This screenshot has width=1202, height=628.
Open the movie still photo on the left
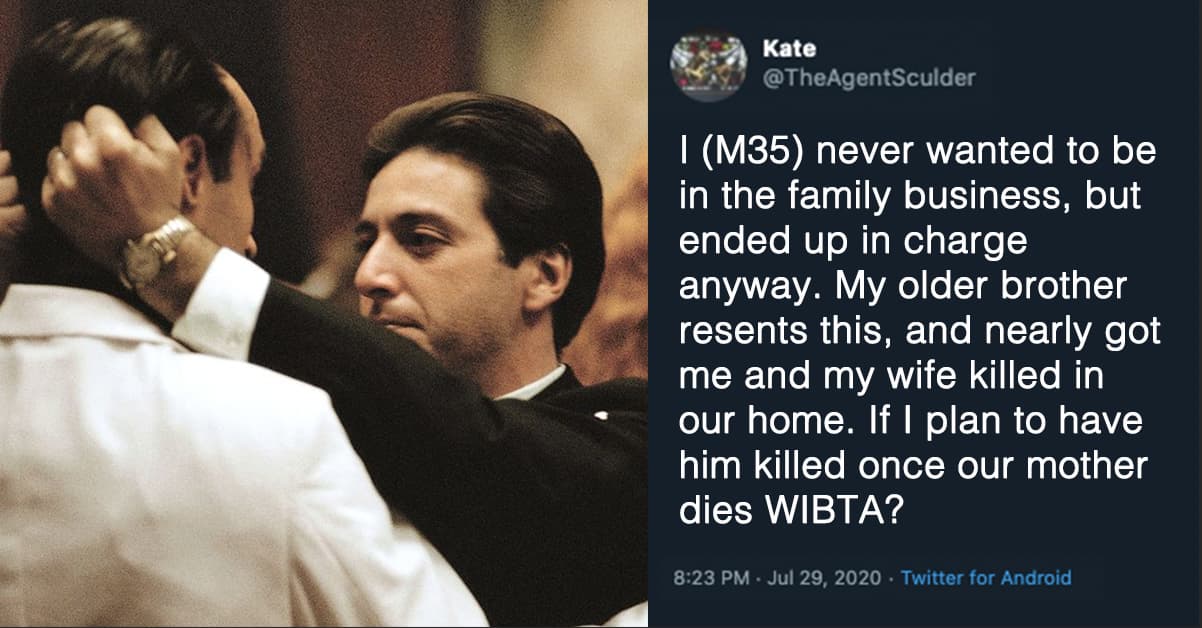324,314
